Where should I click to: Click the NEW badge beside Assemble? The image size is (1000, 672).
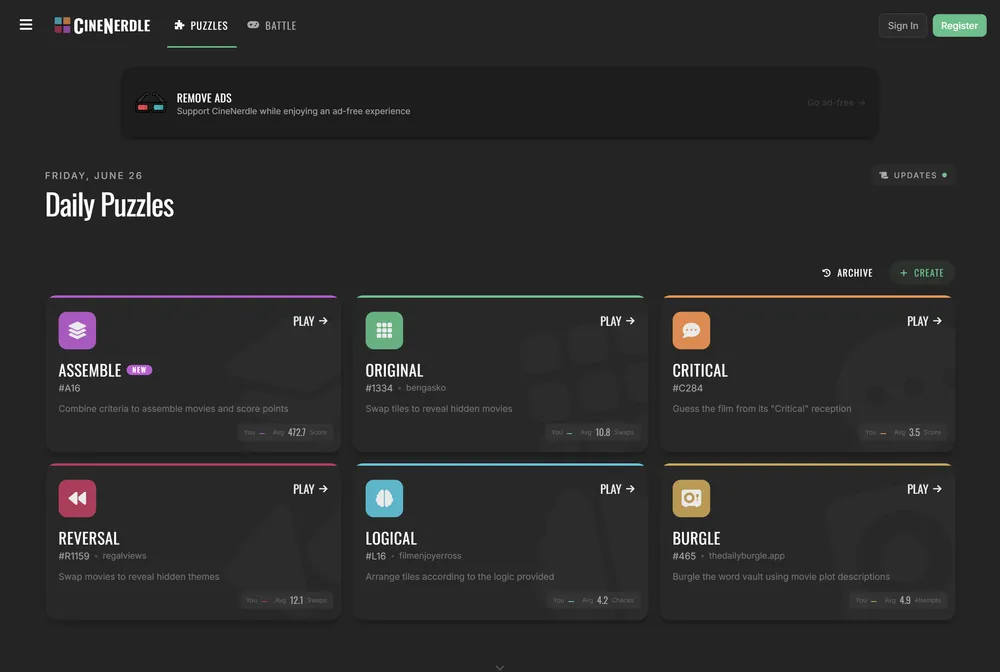click(x=139, y=370)
